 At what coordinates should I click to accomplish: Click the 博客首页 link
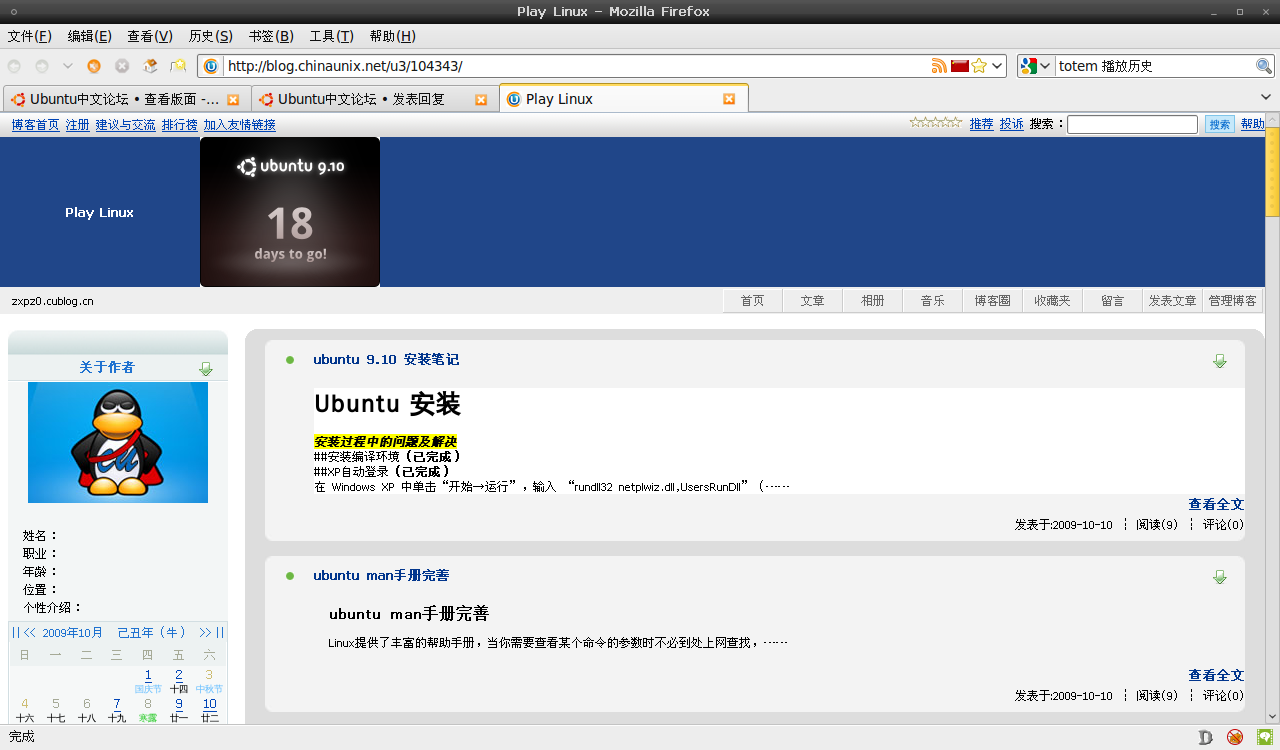tap(35, 125)
